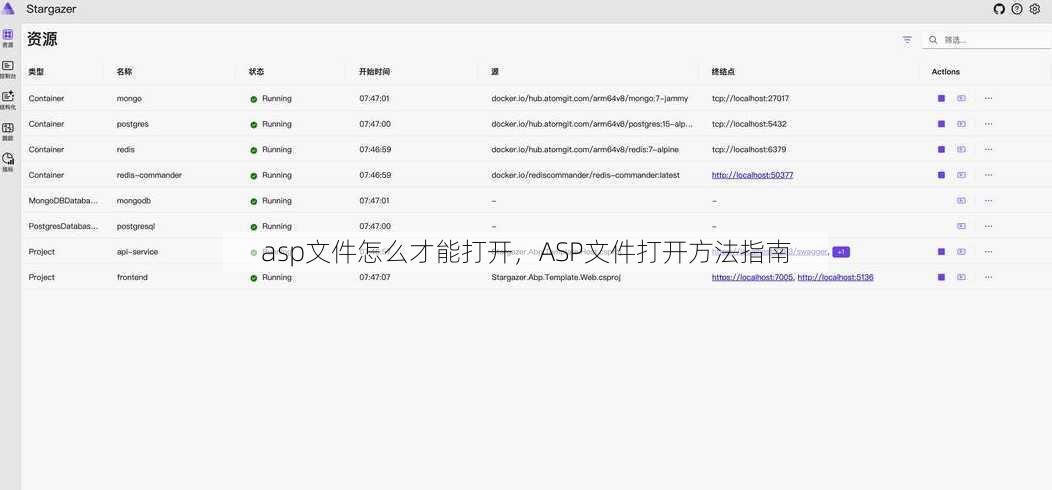1052x490 pixels.
Task: Open the Structured logs sidebar icon
Action: click(8, 100)
